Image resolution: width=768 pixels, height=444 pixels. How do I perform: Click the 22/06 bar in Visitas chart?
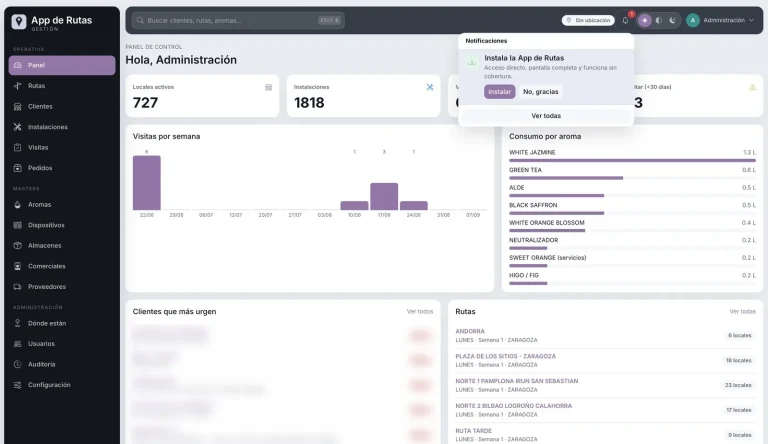coord(147,183)
